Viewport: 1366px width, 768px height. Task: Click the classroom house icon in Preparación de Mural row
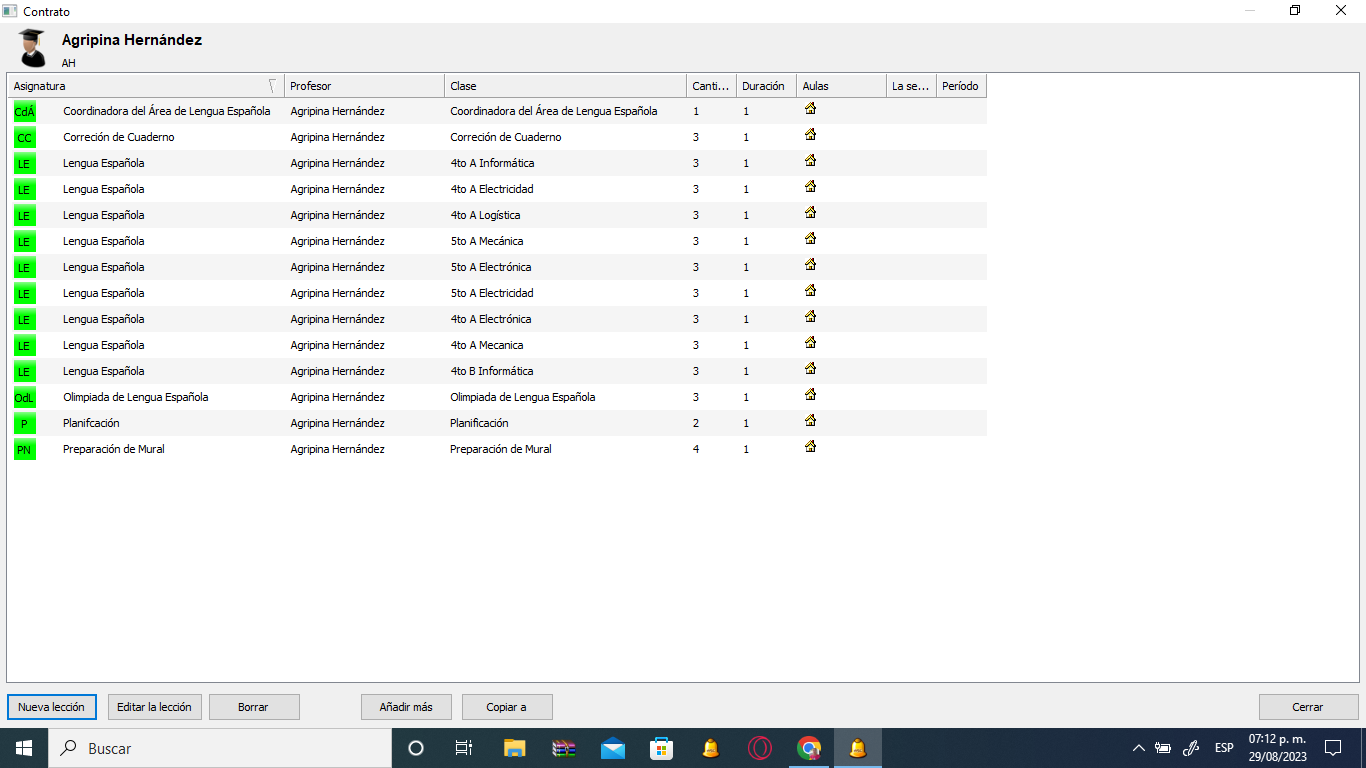(811, 446)
